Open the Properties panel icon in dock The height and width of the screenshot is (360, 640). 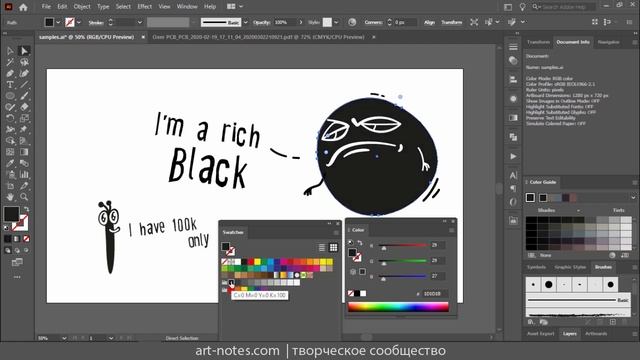[513, 47]
